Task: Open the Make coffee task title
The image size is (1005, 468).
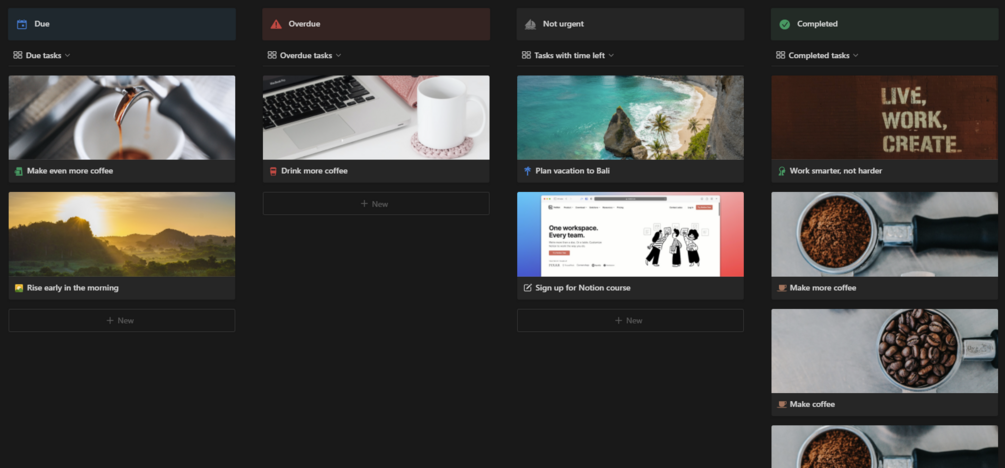Action: click(812, 405)
